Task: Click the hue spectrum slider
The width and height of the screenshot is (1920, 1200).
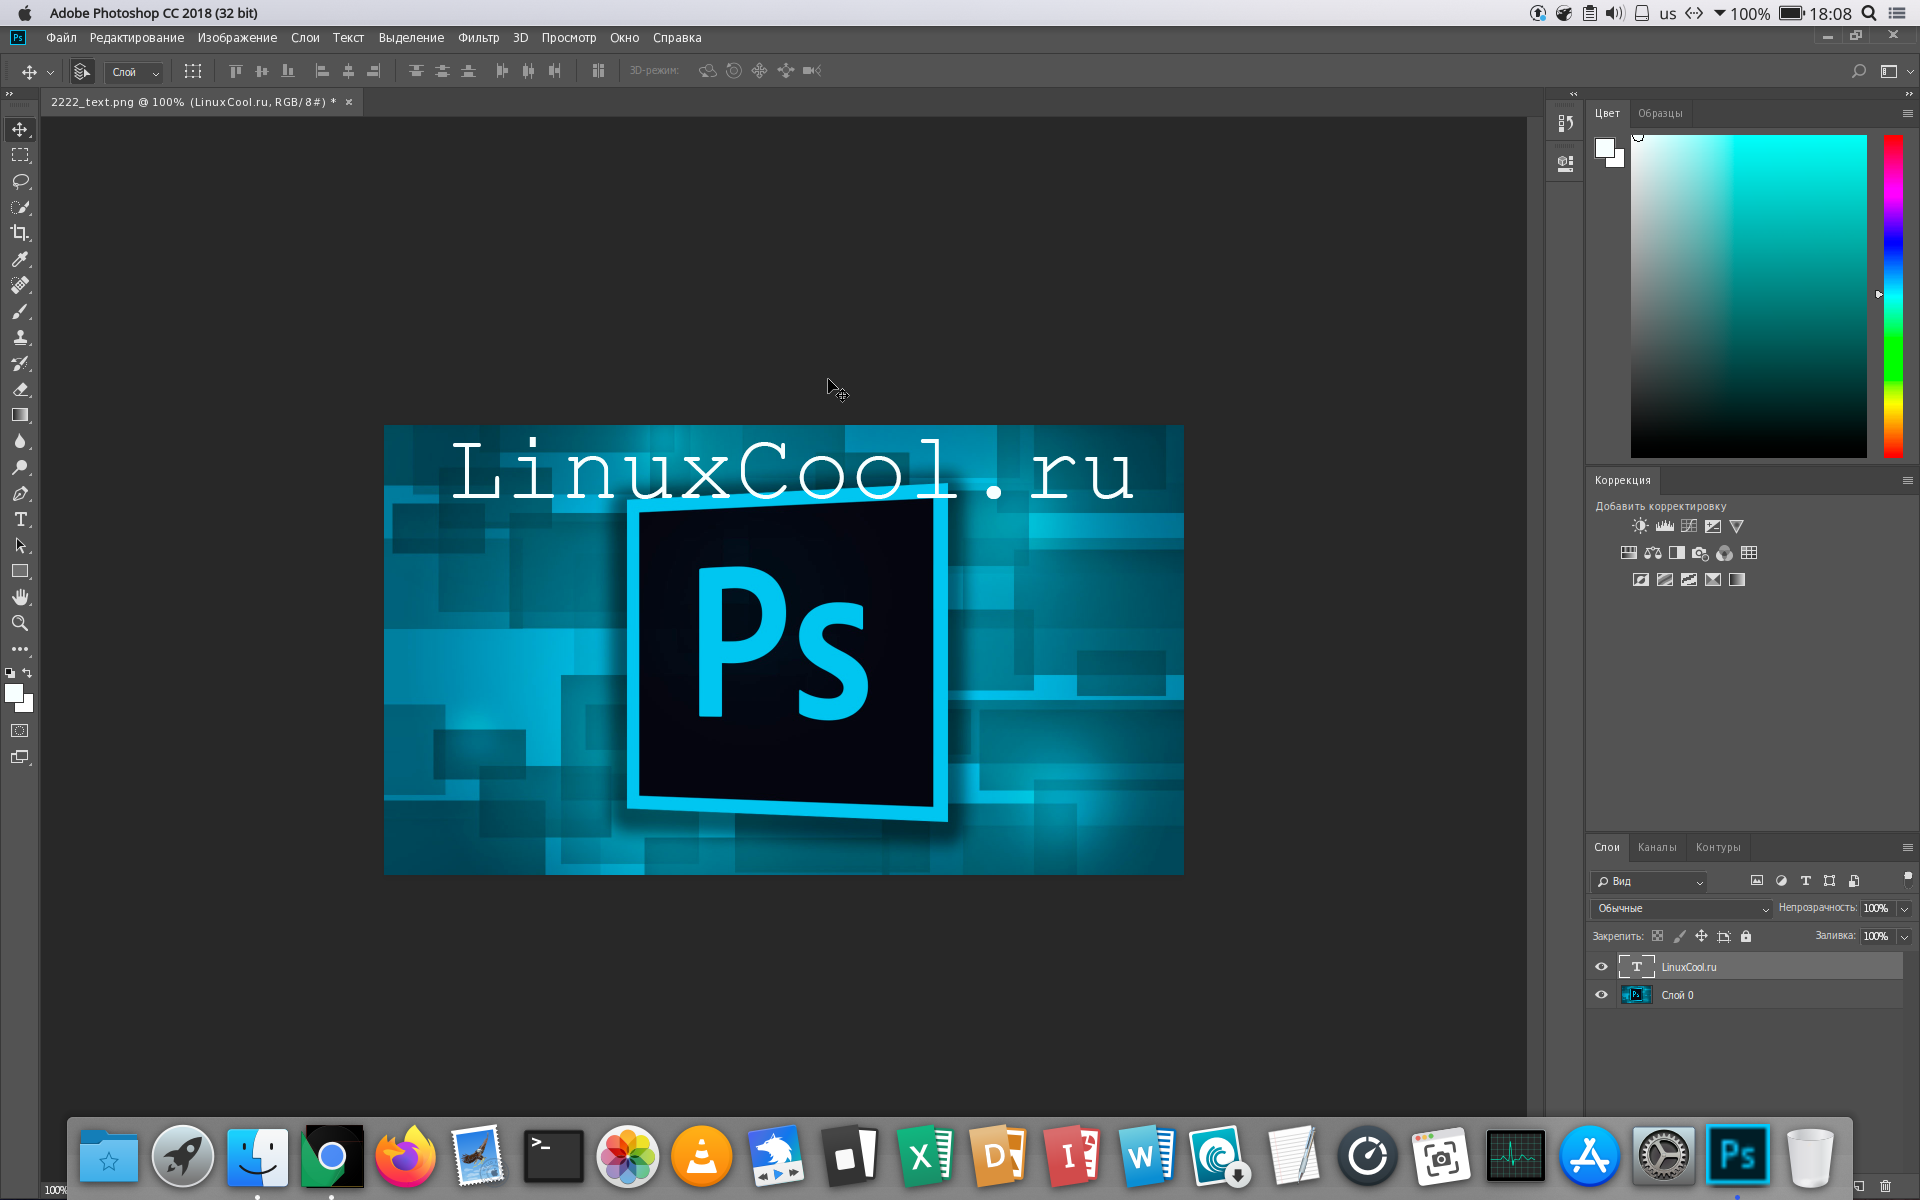Action: coord(1893,296)
